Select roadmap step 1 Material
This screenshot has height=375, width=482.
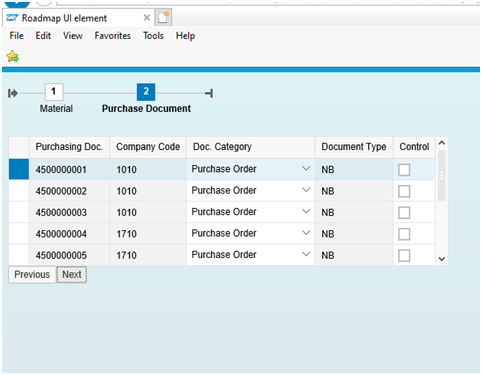click(54, 92)
